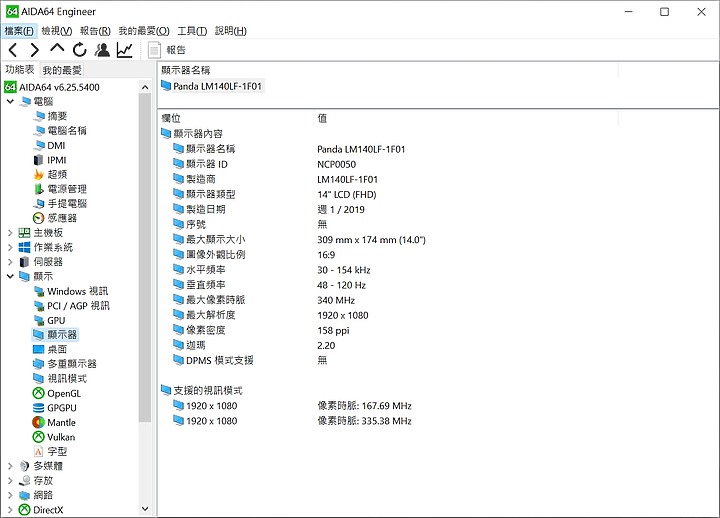
Task: Expand the 多媒體 tree node
Action: pyautogui.click(x=10, y=466)
